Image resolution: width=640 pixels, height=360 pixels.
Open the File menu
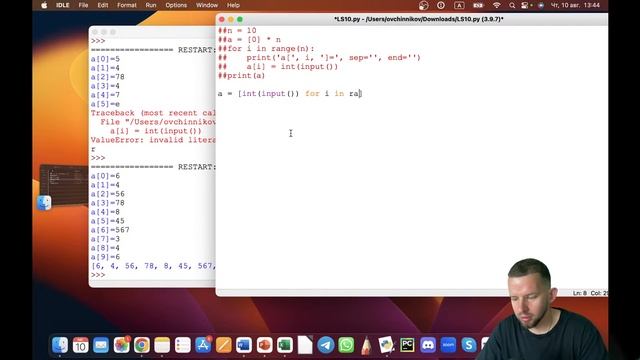(83, 5)
